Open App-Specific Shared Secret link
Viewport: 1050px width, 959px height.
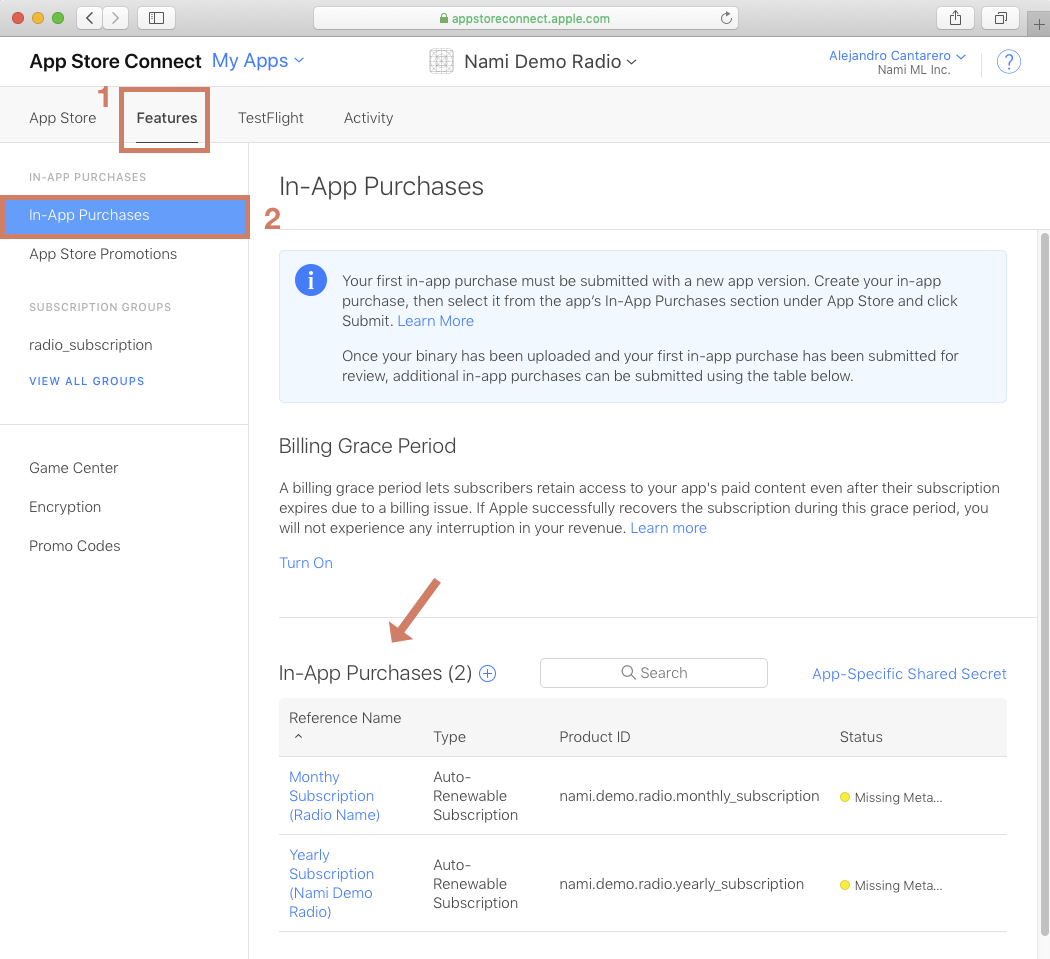tap(909, 674)
